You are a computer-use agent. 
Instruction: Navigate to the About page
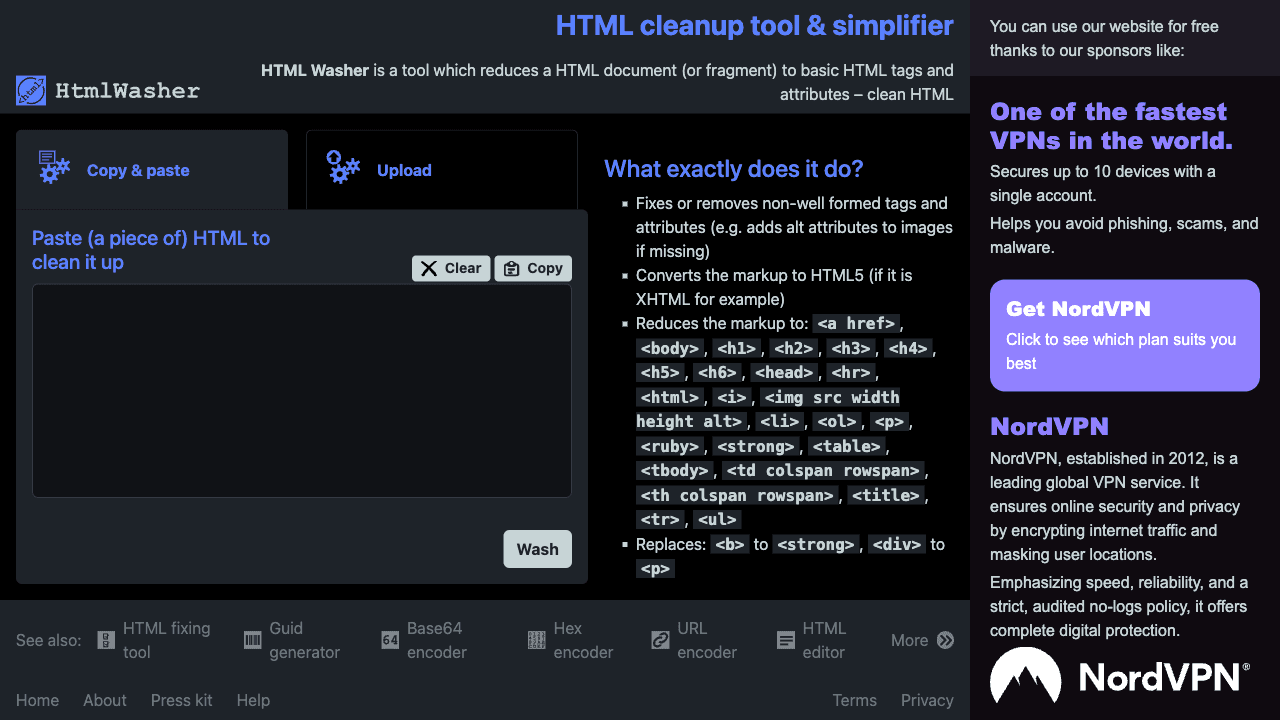[x=104, y=700]
